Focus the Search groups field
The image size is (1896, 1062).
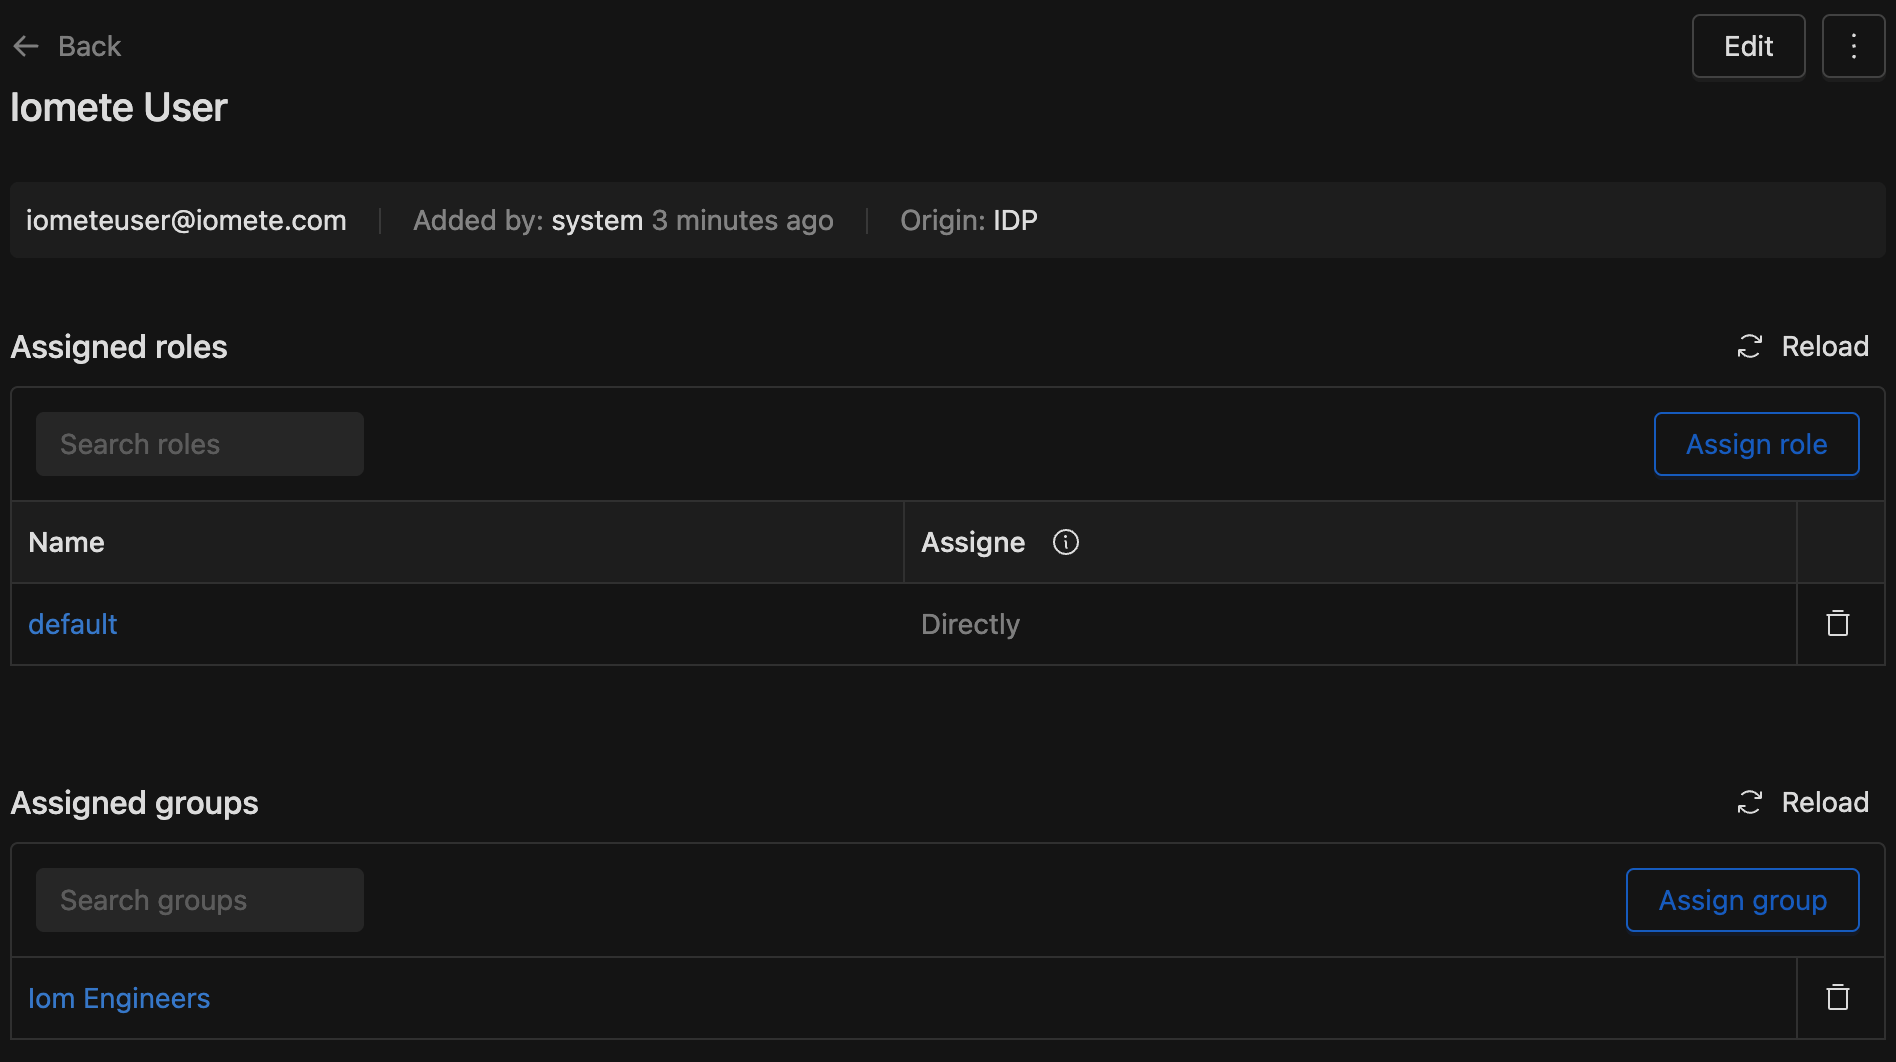click(200, 900)
